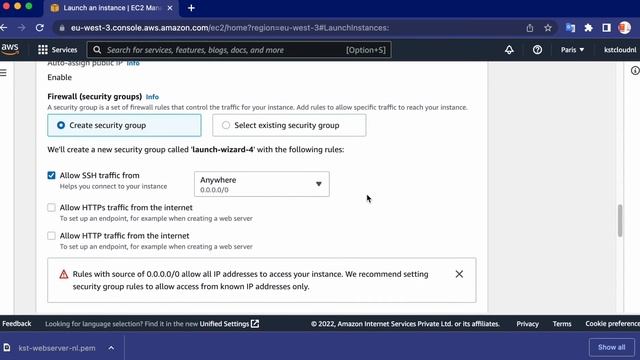Image resolution: width=640 pixels, height=360 pixels.
Task: Open the notifications bell
Action: click(509, 50)
